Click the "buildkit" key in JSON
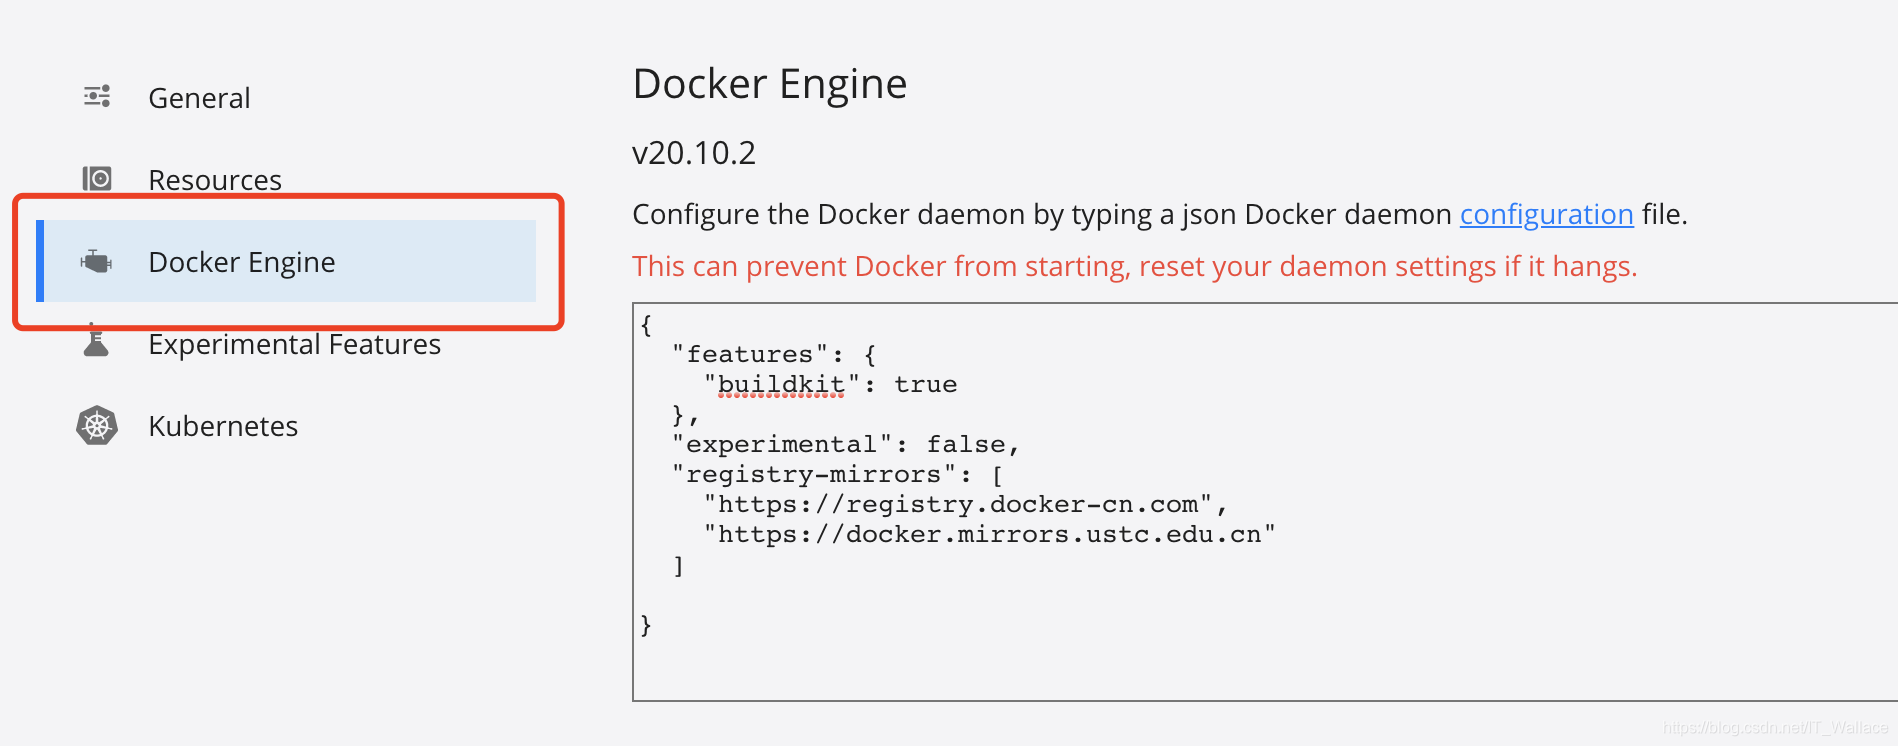Screen dimensions: 1898x746 click(781, 384)
